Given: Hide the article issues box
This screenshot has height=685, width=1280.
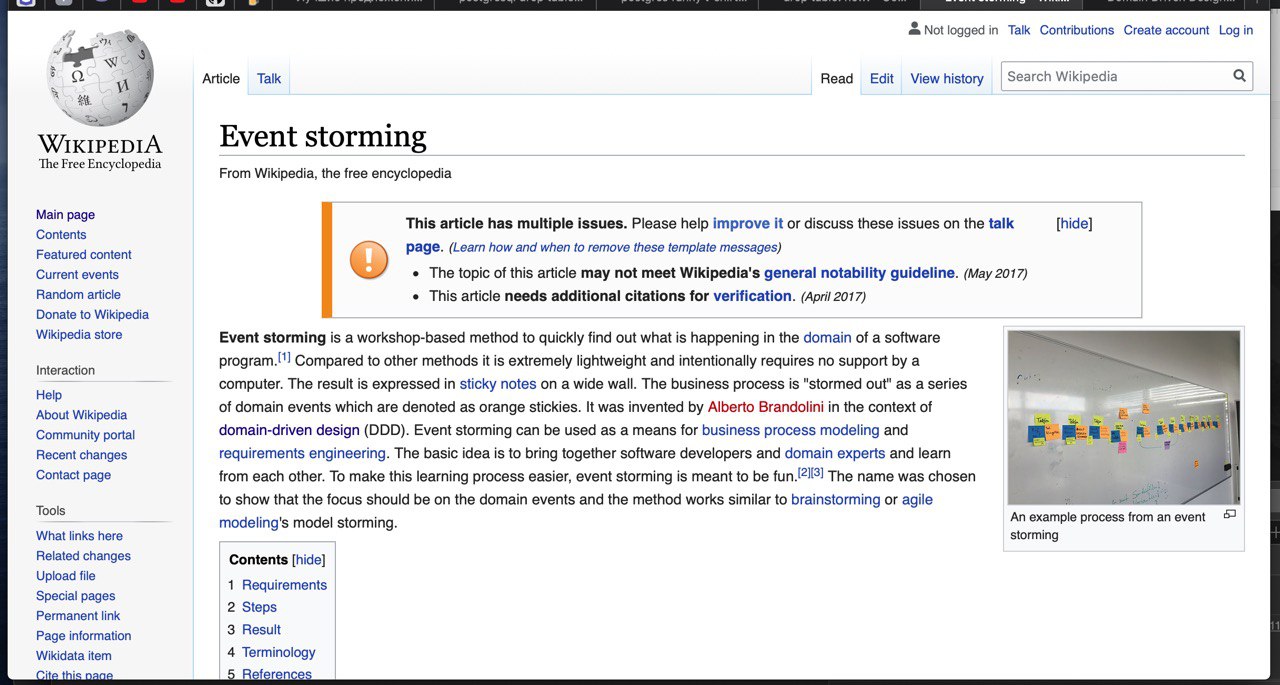Looking at the screenshot, I should [1074, 223].
